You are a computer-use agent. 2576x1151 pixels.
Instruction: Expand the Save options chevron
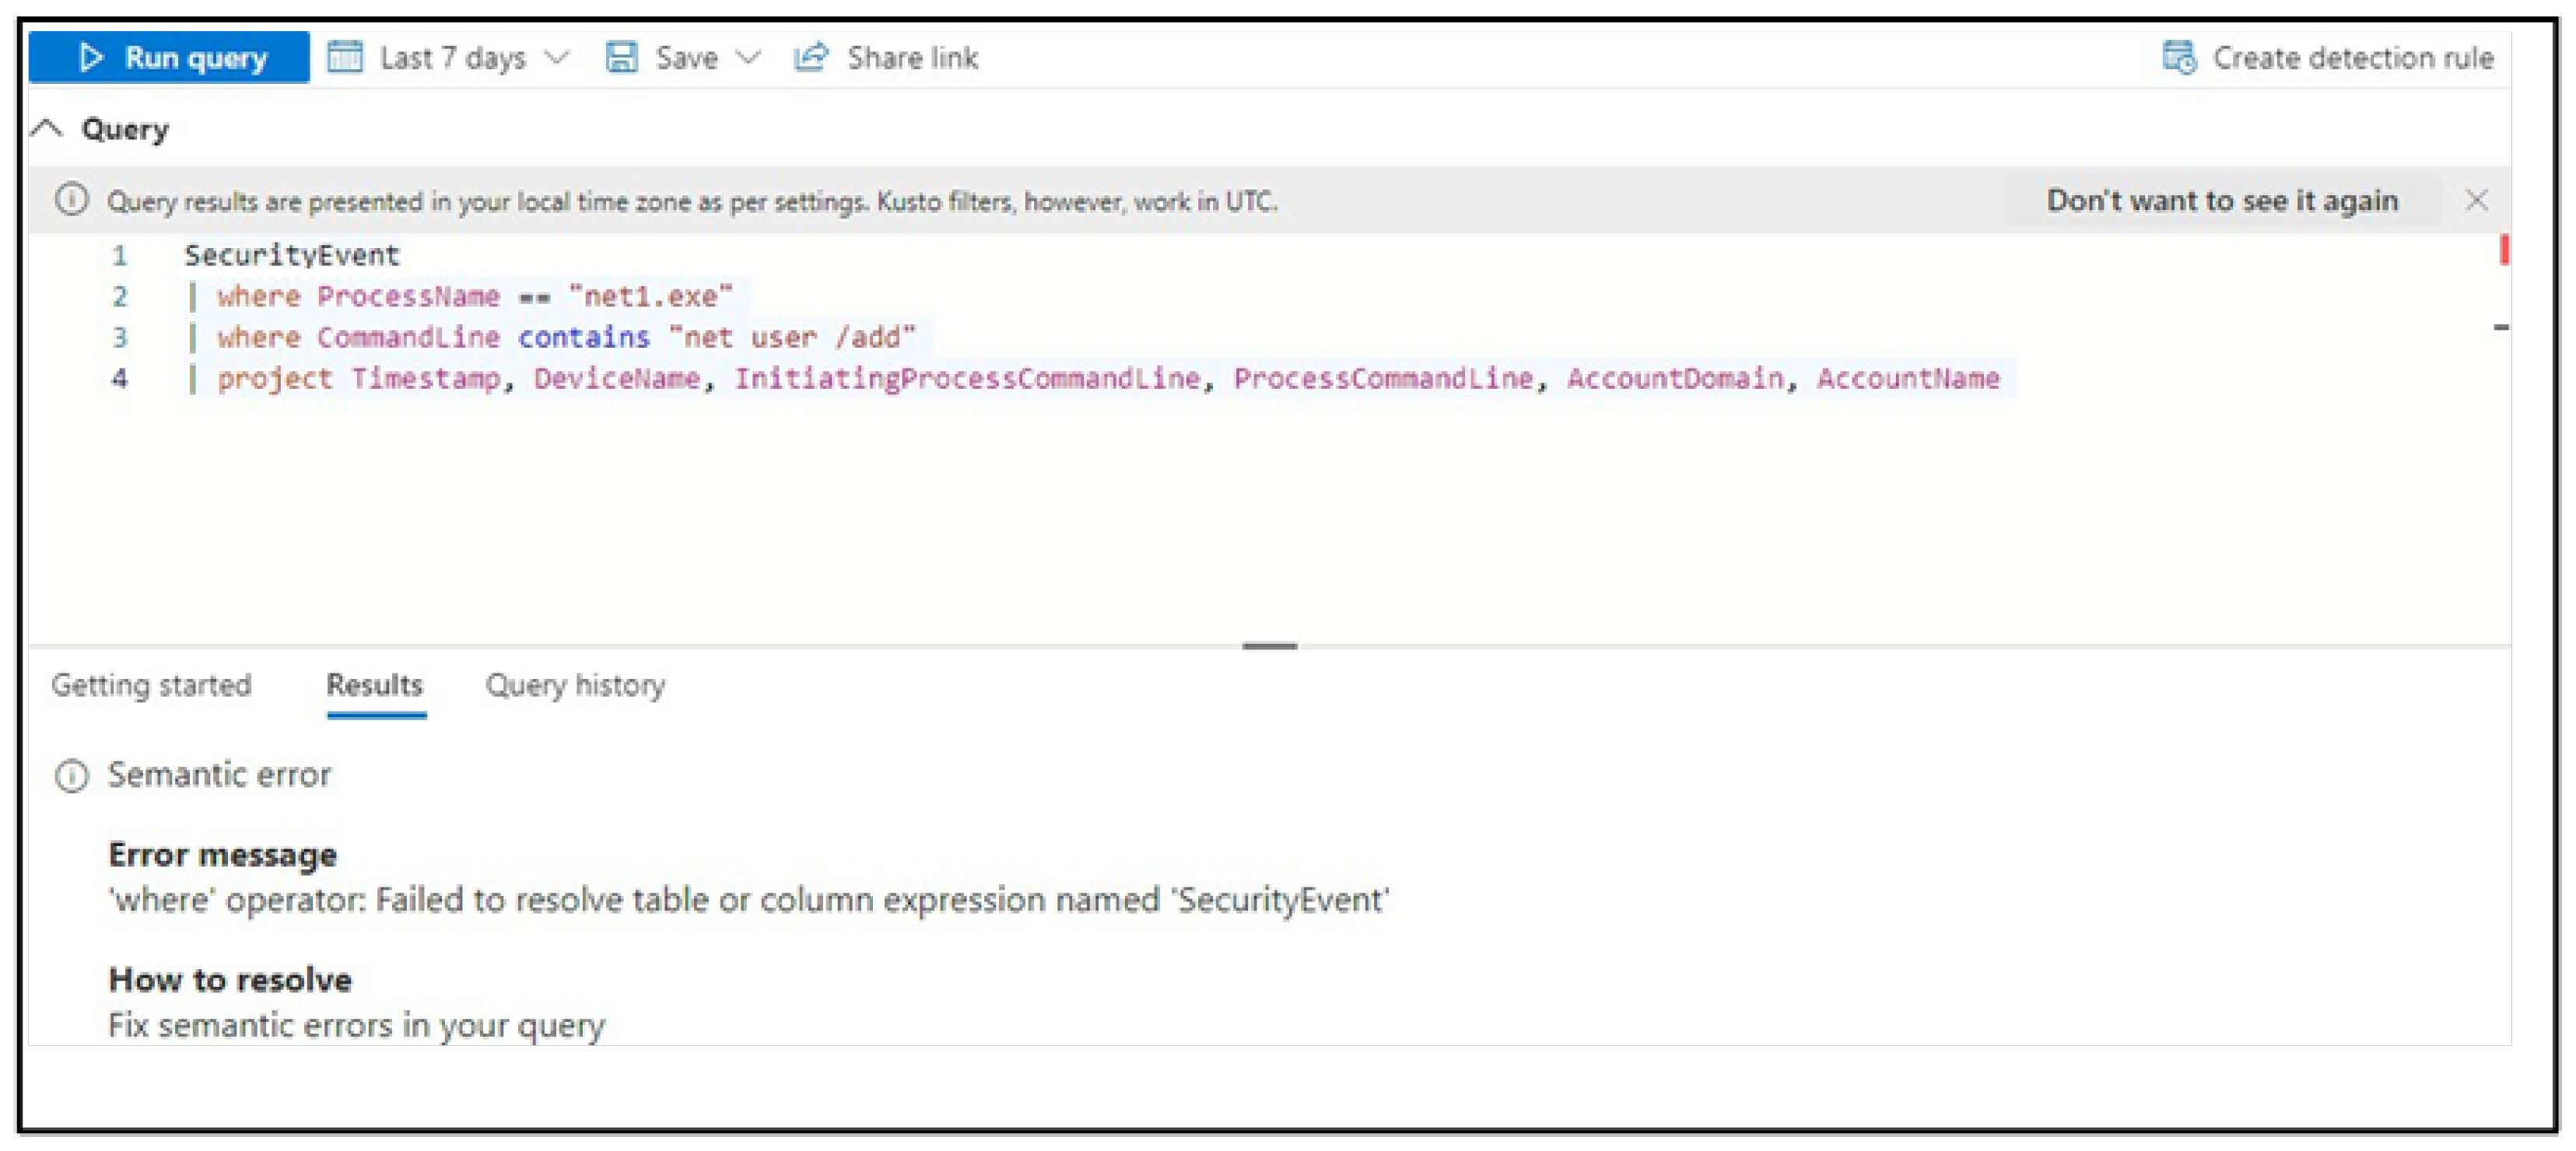click(x=748, y=57)
